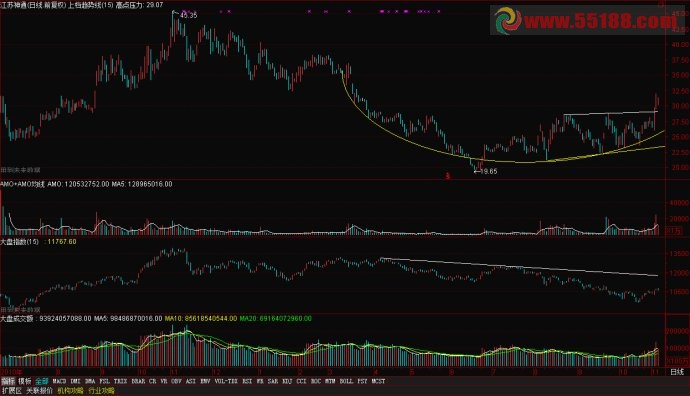Apply the MCST indicator
690x396 pixels.
pyautogui.click(x=378, y=381)
